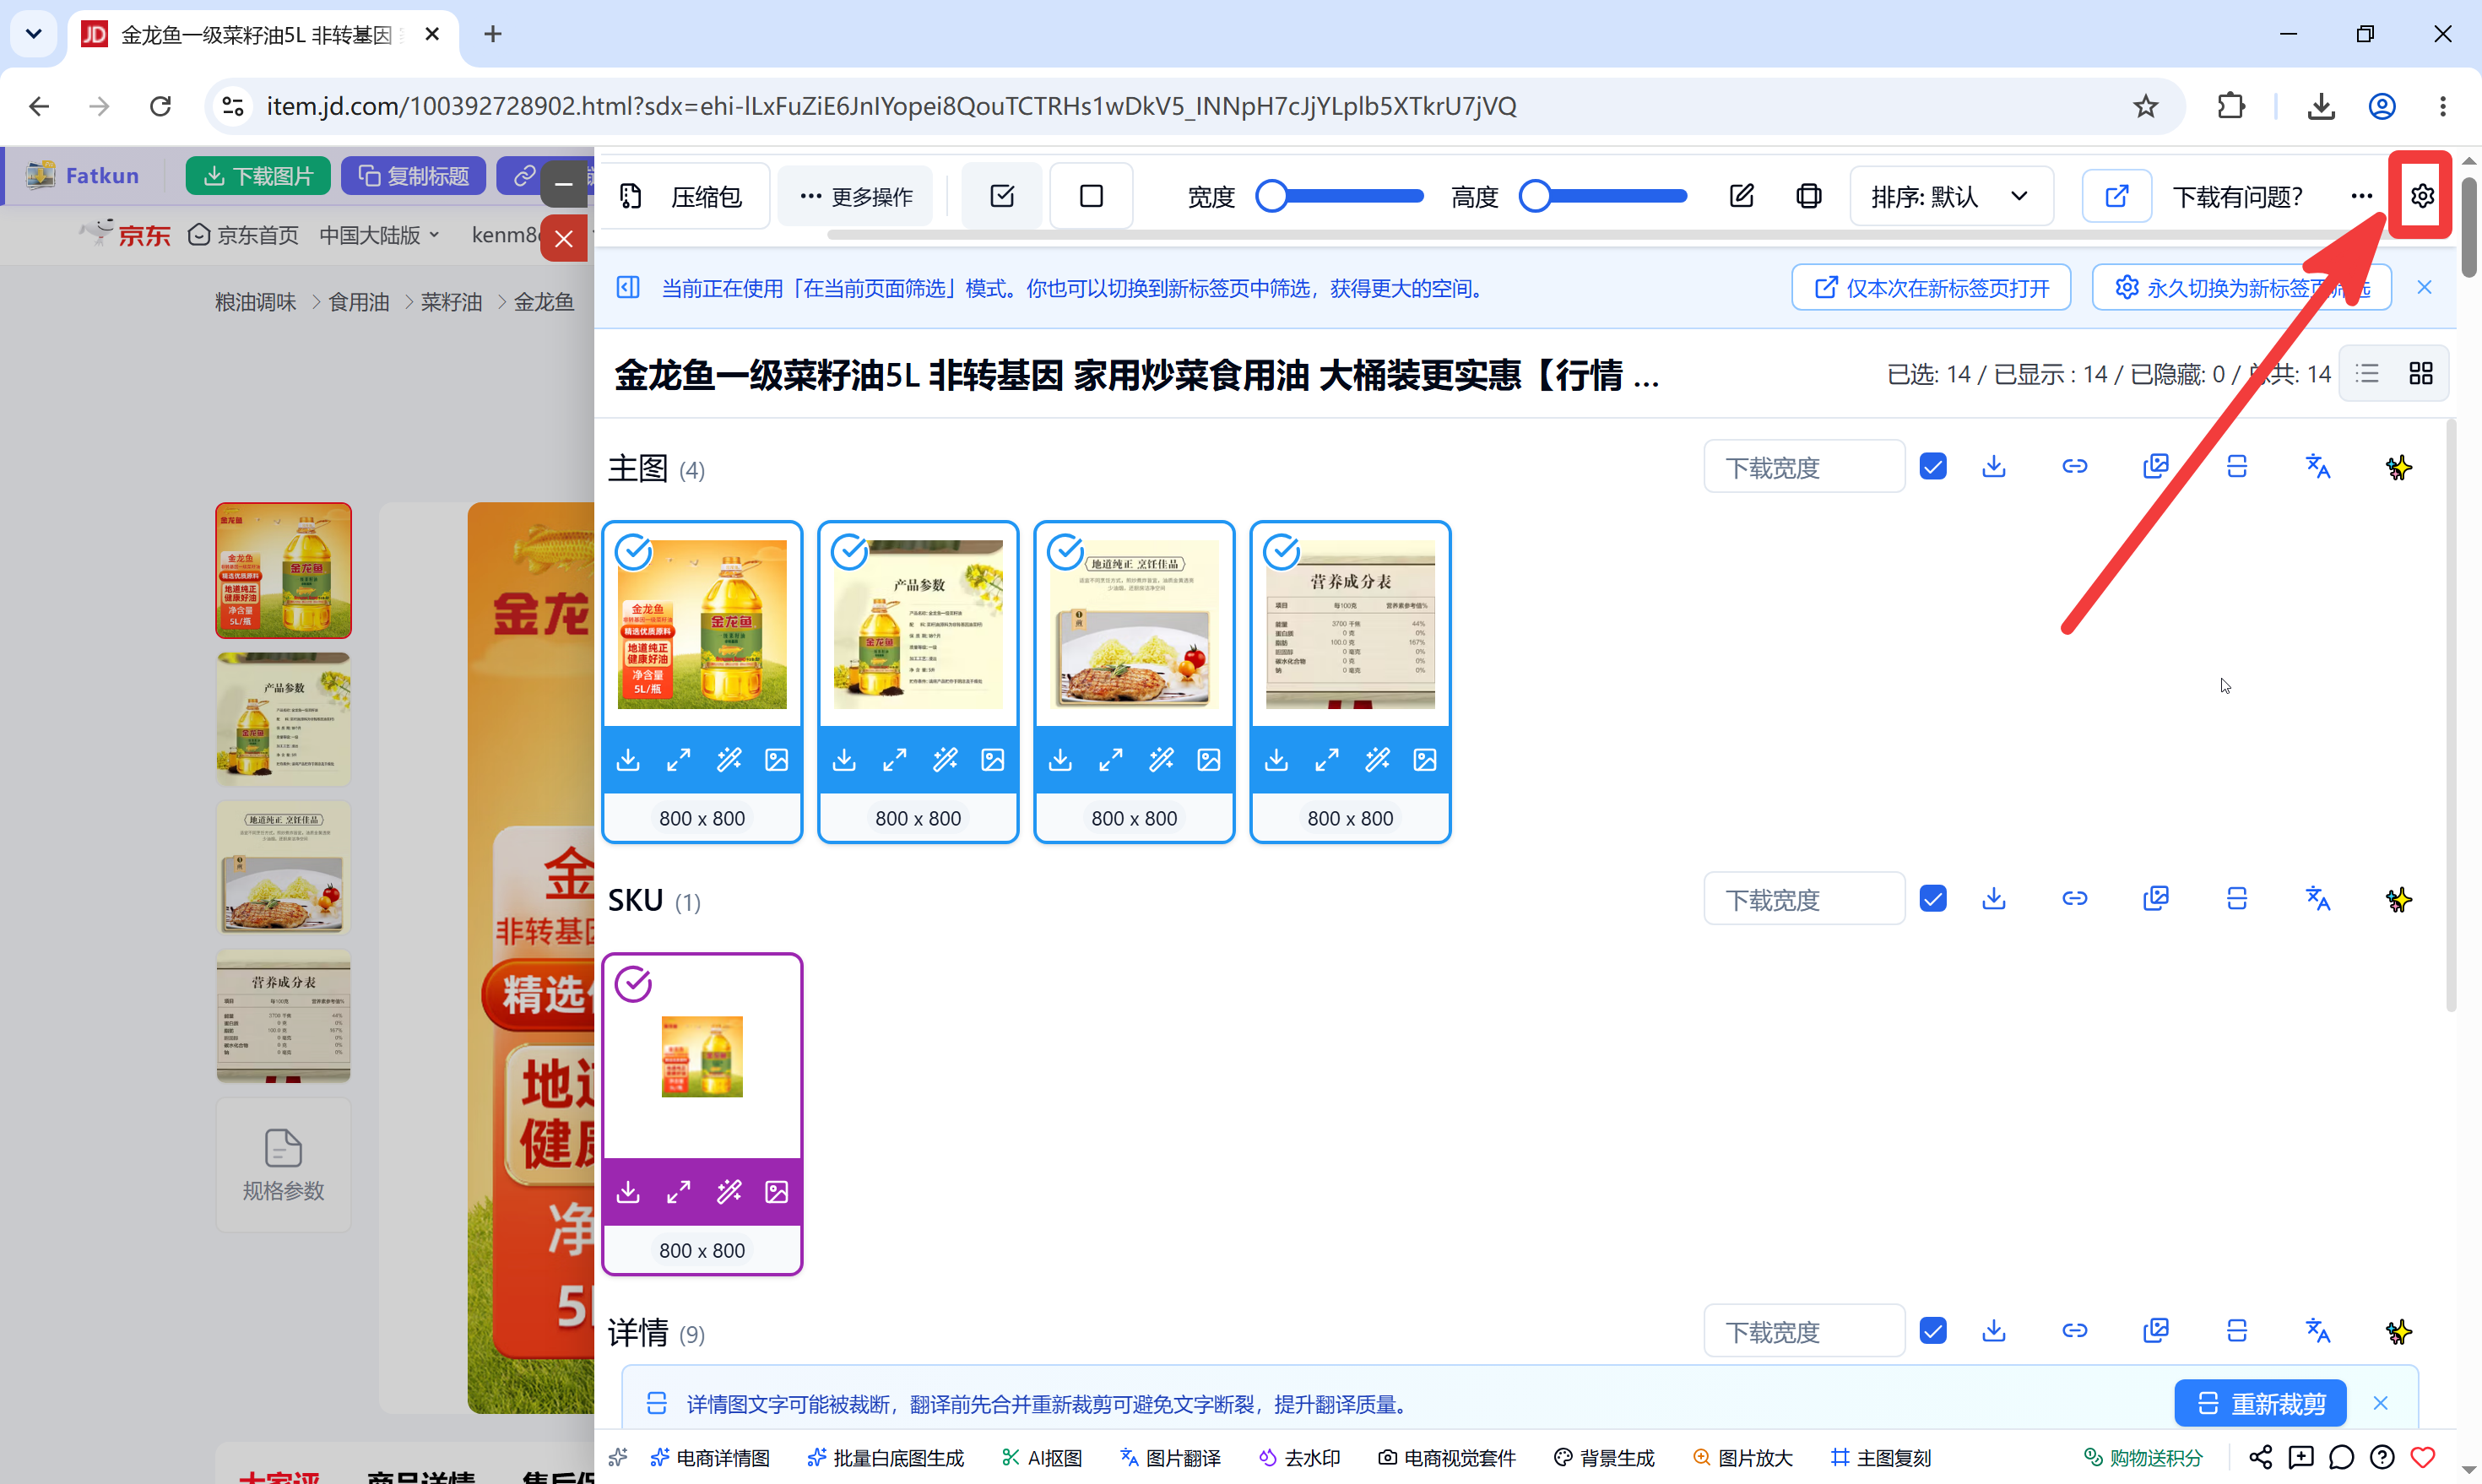The image size is (2482, 1484).
Task: Enlarge the 产品参数 main image
Action: coord(894,760)
